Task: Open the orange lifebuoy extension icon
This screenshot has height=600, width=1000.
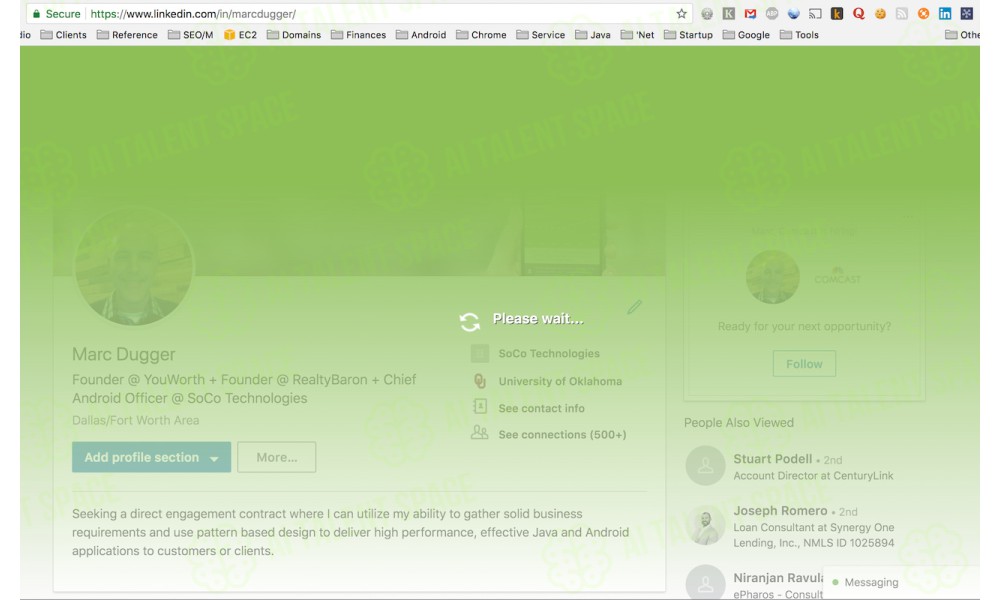Action: [x=923, y=13]
